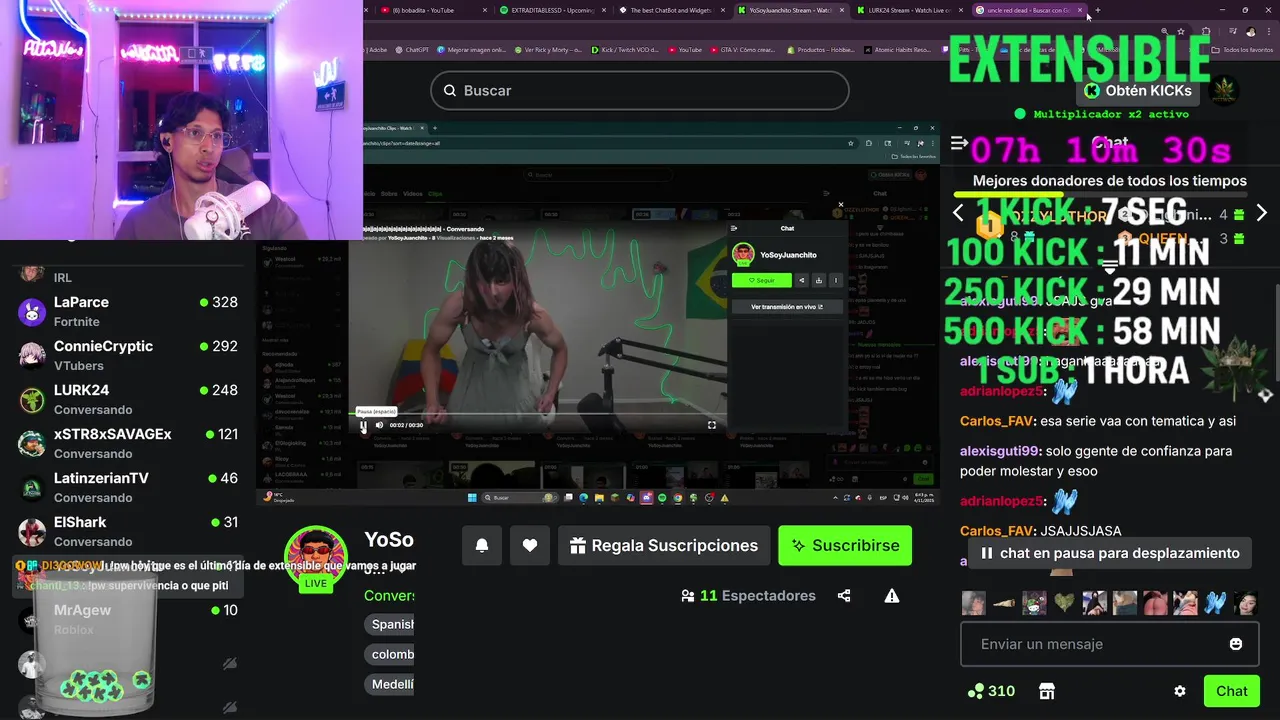Open LURK24 channel in sidebar
The width and height of the screenshot is (1280, 720).
[128, 399]
